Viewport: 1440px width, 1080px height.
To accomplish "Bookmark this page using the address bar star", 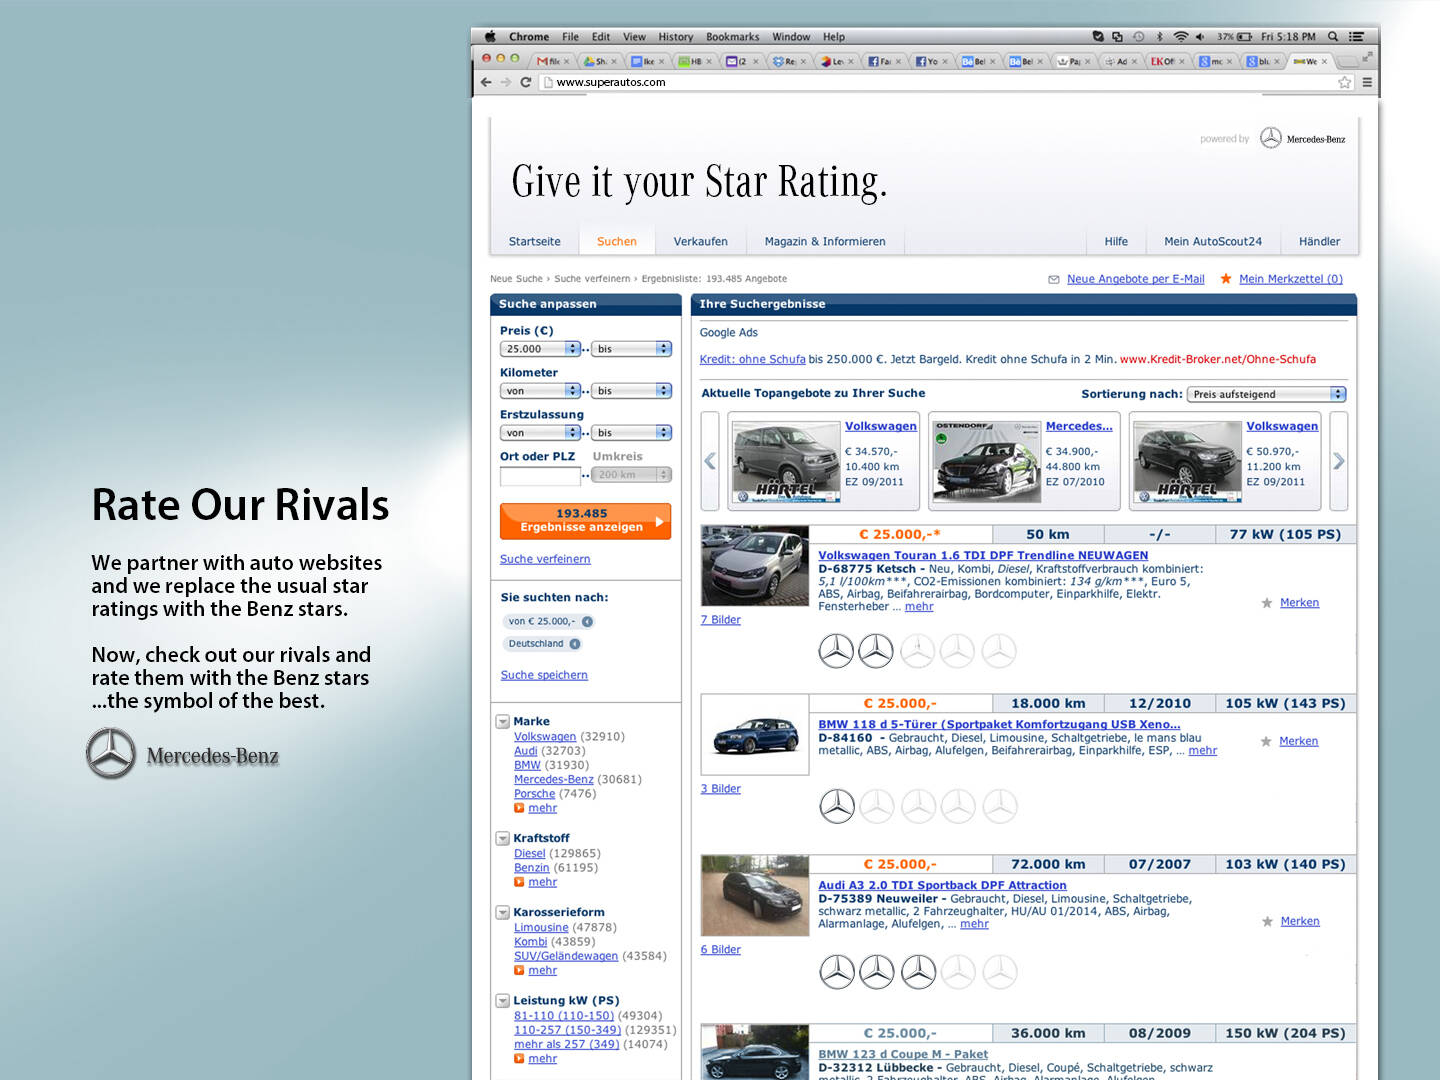I will (1345, 82).
